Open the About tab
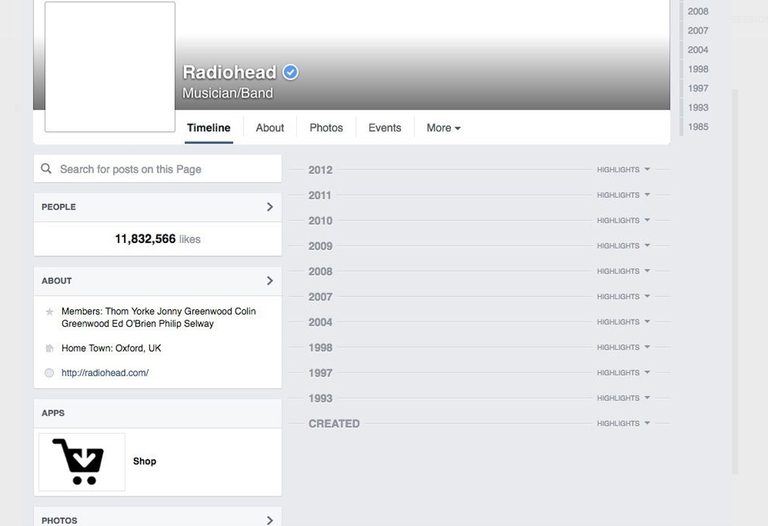 pyautogui.click(x=270, y=128)
